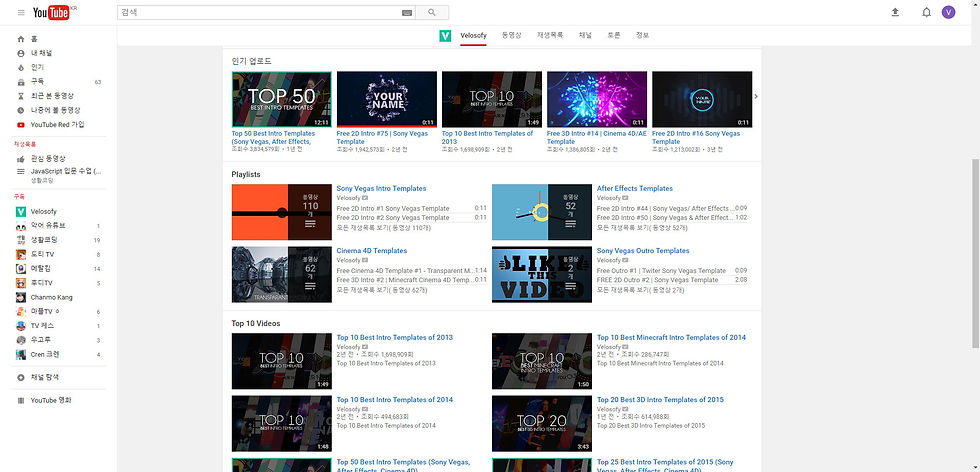Image resolution: width=980 pixels, height=472 pixels.
Task: Select the Velosofy home tab
Action: (x=473, y=36)
